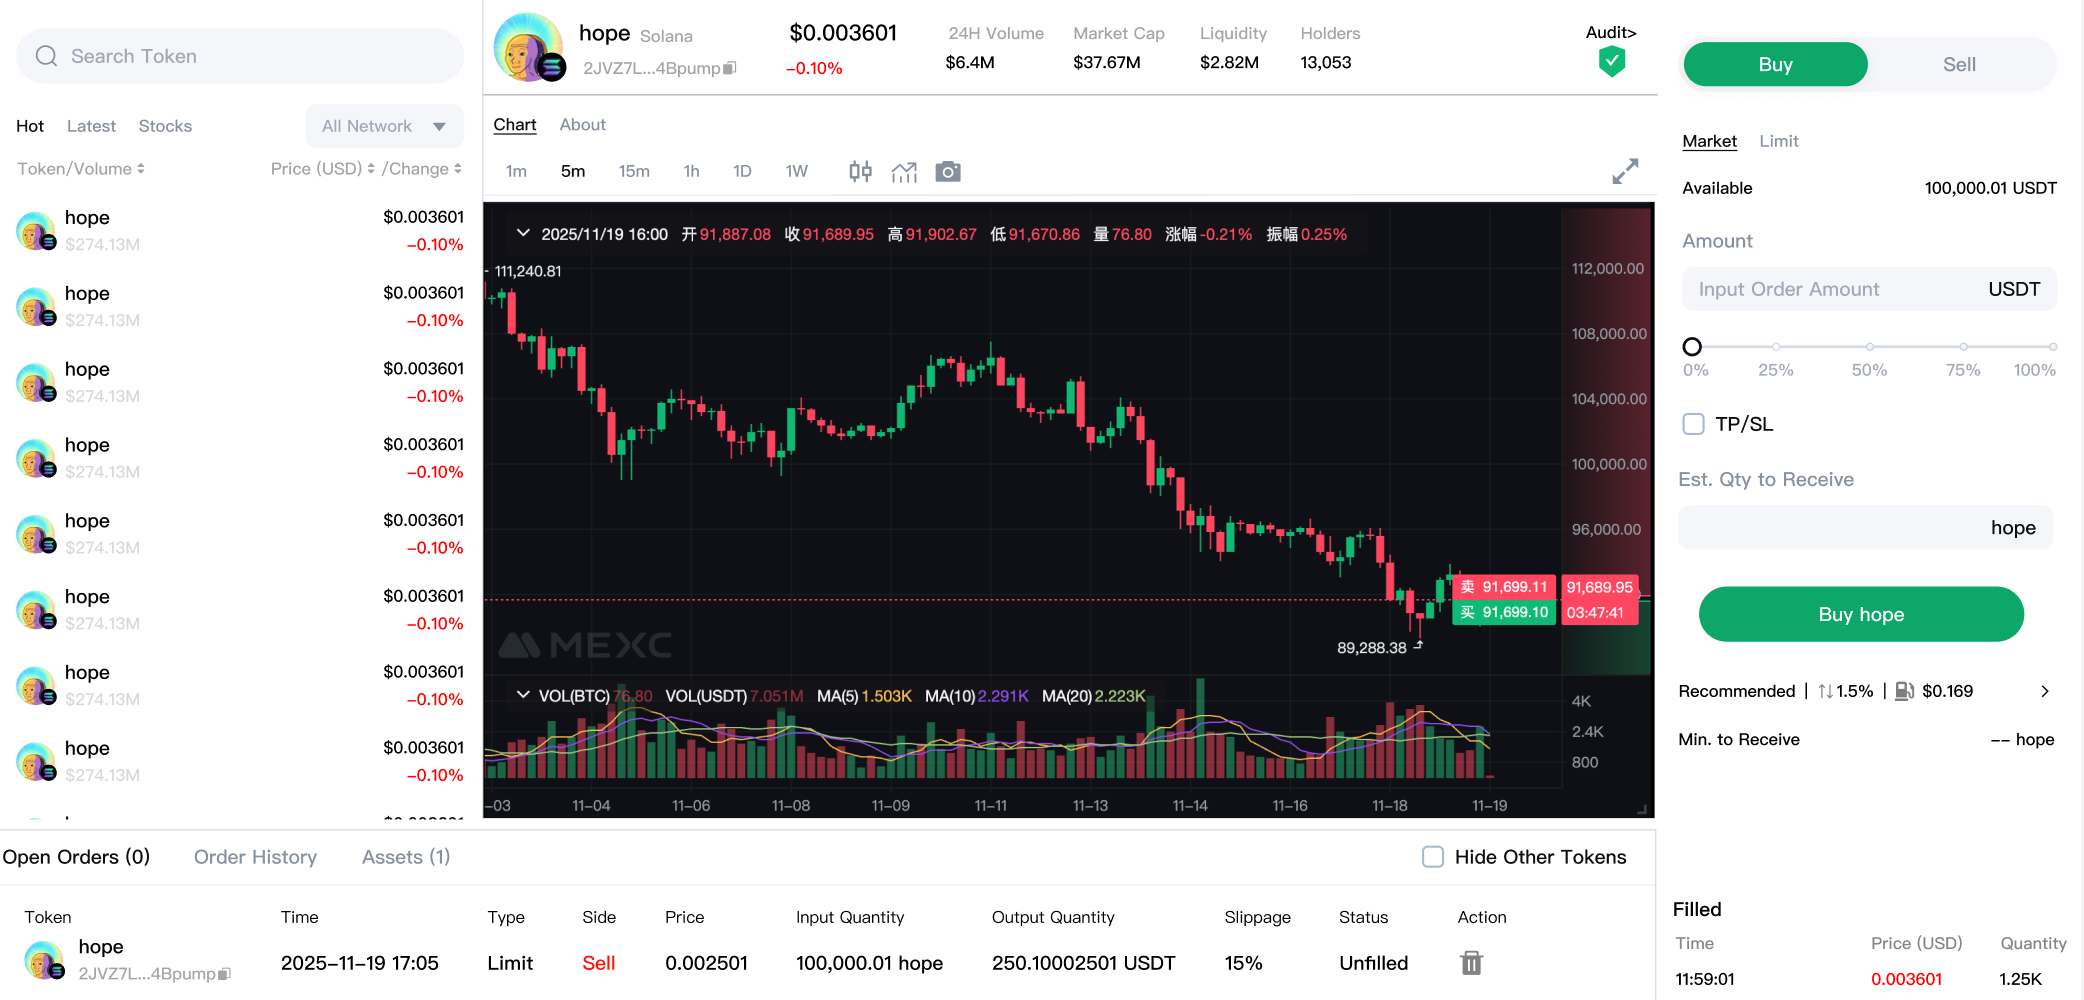Switch to the Order History tab

click(x=255, y=857)
